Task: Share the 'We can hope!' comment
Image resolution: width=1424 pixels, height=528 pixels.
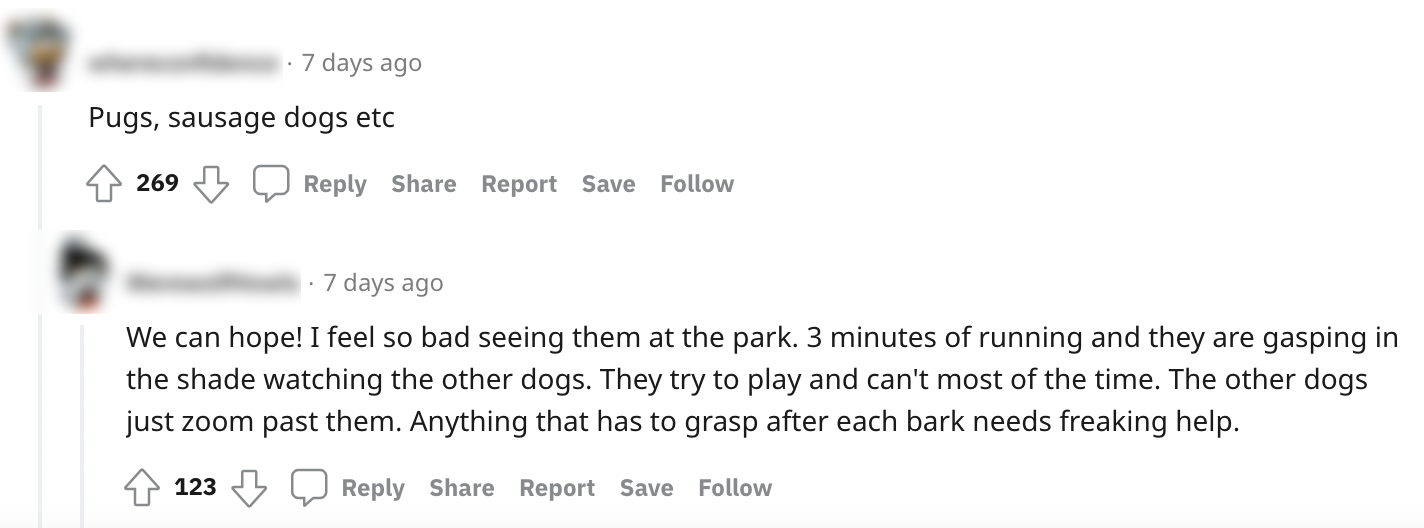Action: tap(462, 488)
